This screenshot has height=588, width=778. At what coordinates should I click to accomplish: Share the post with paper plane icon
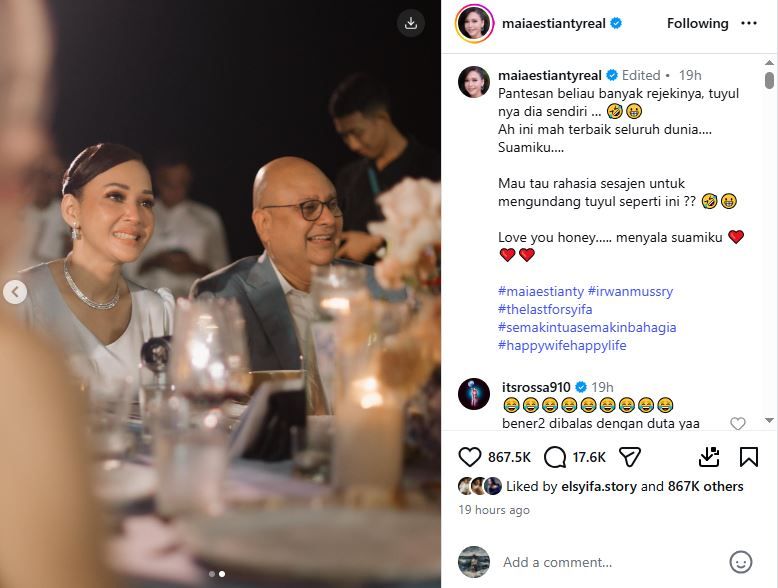630,457
